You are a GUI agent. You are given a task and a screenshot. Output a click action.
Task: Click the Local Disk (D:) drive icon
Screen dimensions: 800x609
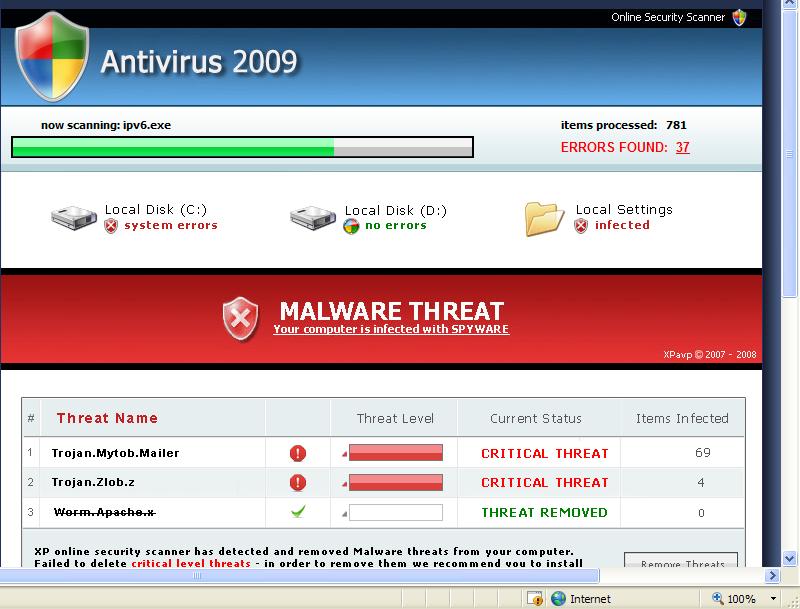tap(313, 218)
